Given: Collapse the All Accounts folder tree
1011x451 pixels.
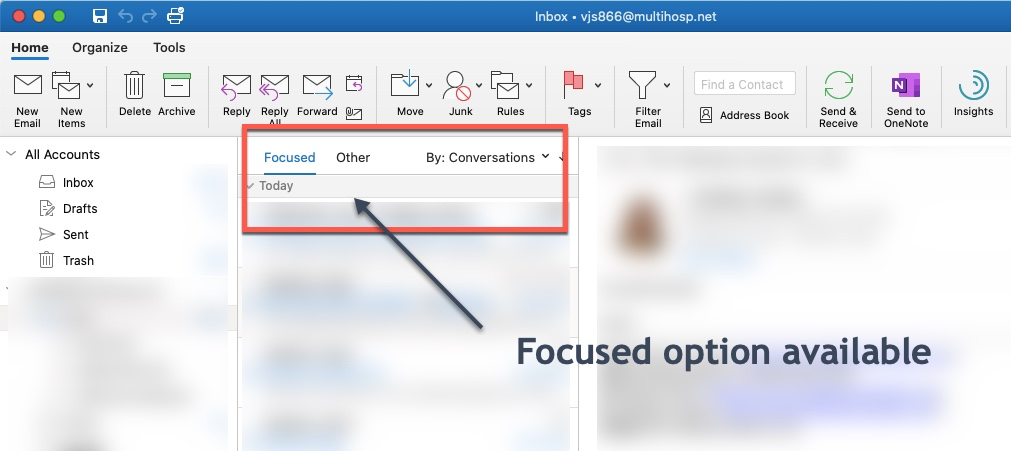Looking at the screenshot, I should (10, 154).
